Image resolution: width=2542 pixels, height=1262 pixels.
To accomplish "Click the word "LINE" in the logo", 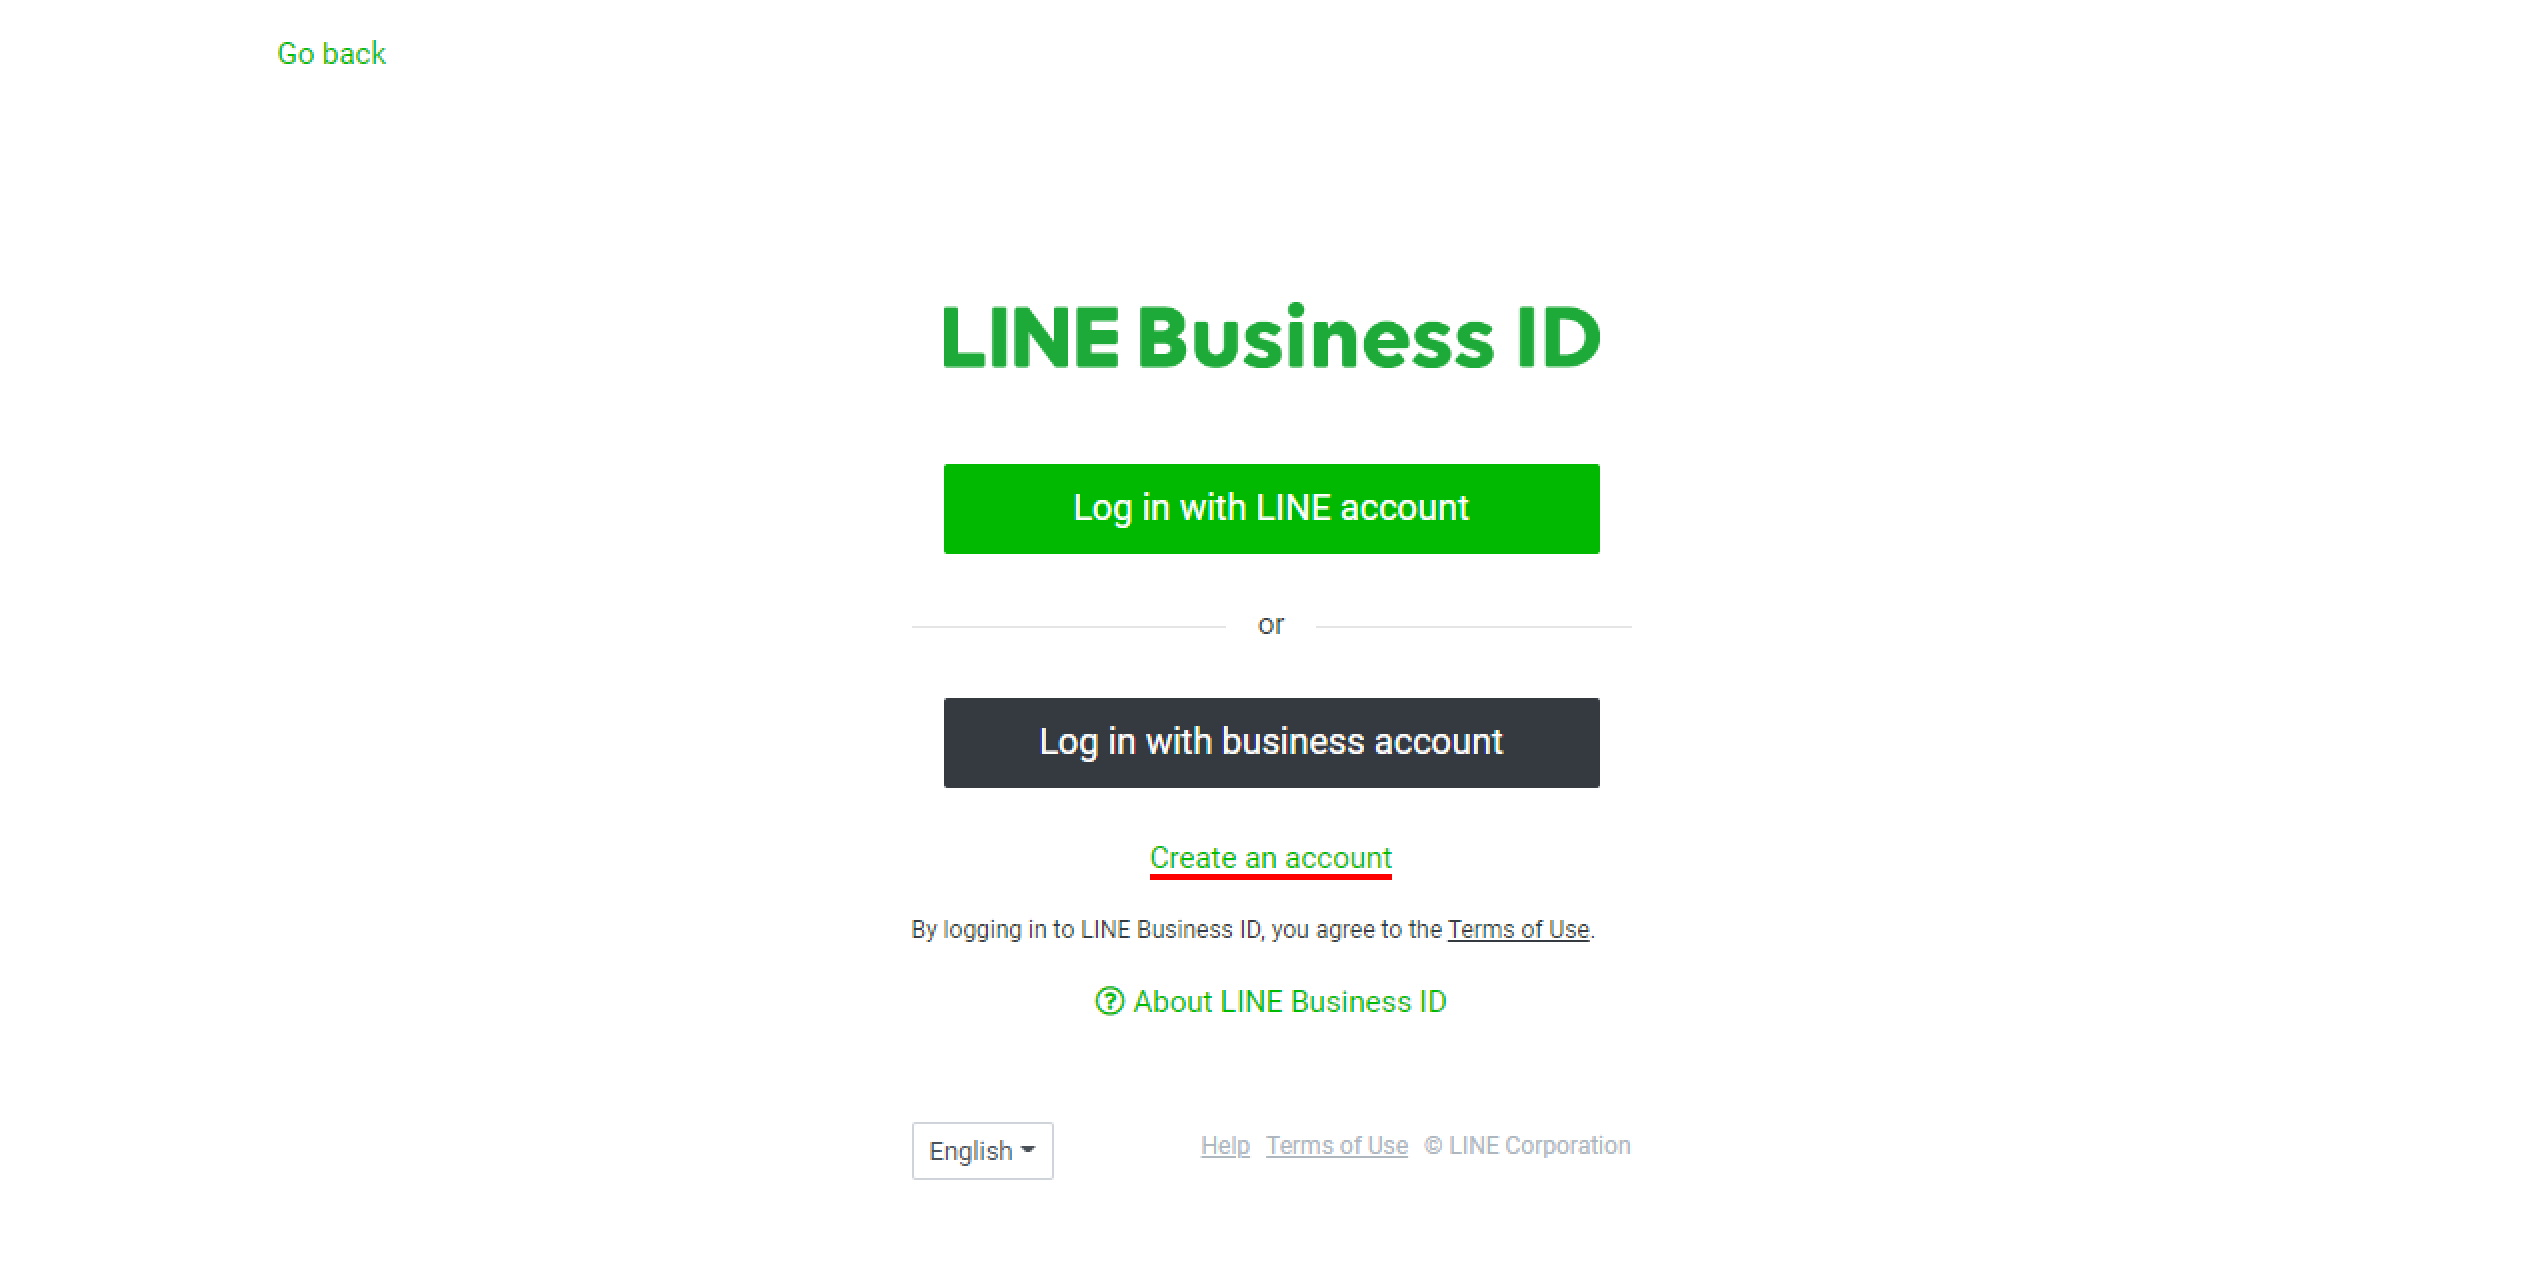I will (x=1031, y=337).
